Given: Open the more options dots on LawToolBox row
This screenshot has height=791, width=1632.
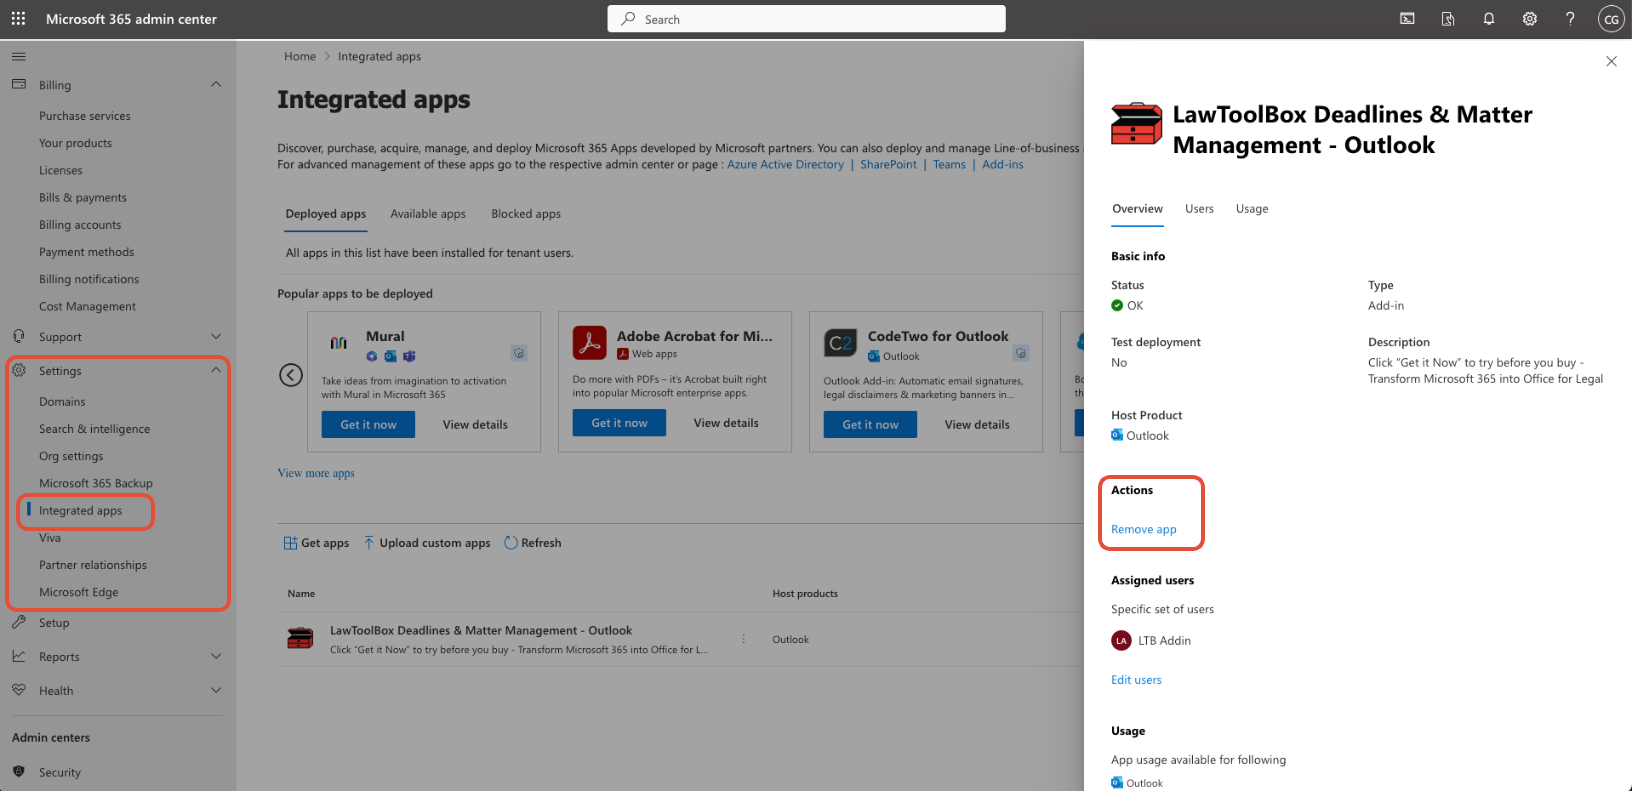Looking at the screenshot, I should tap(743, 639).
